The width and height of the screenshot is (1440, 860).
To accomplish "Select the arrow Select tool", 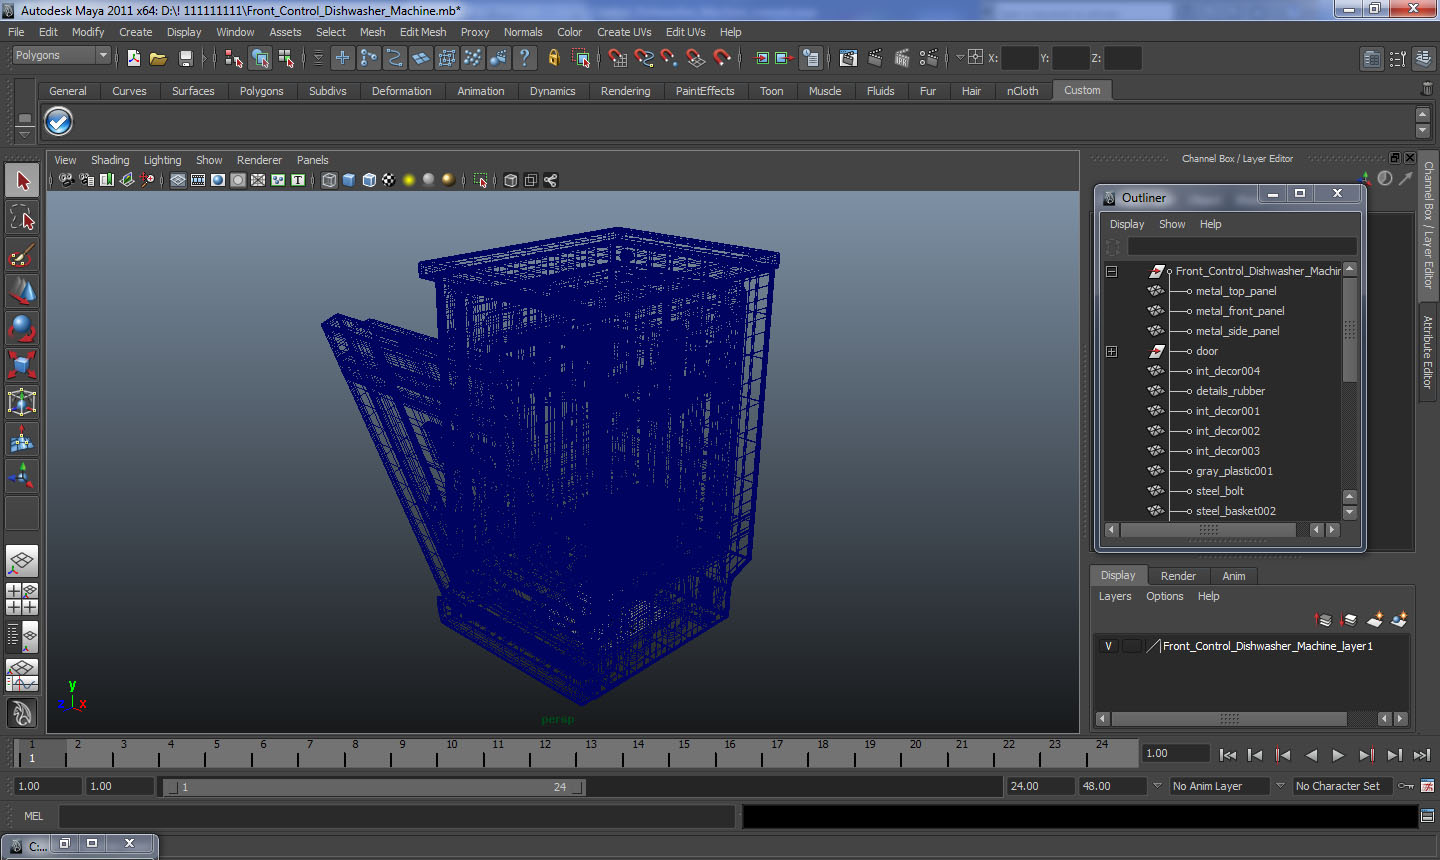I will [22, 181].
